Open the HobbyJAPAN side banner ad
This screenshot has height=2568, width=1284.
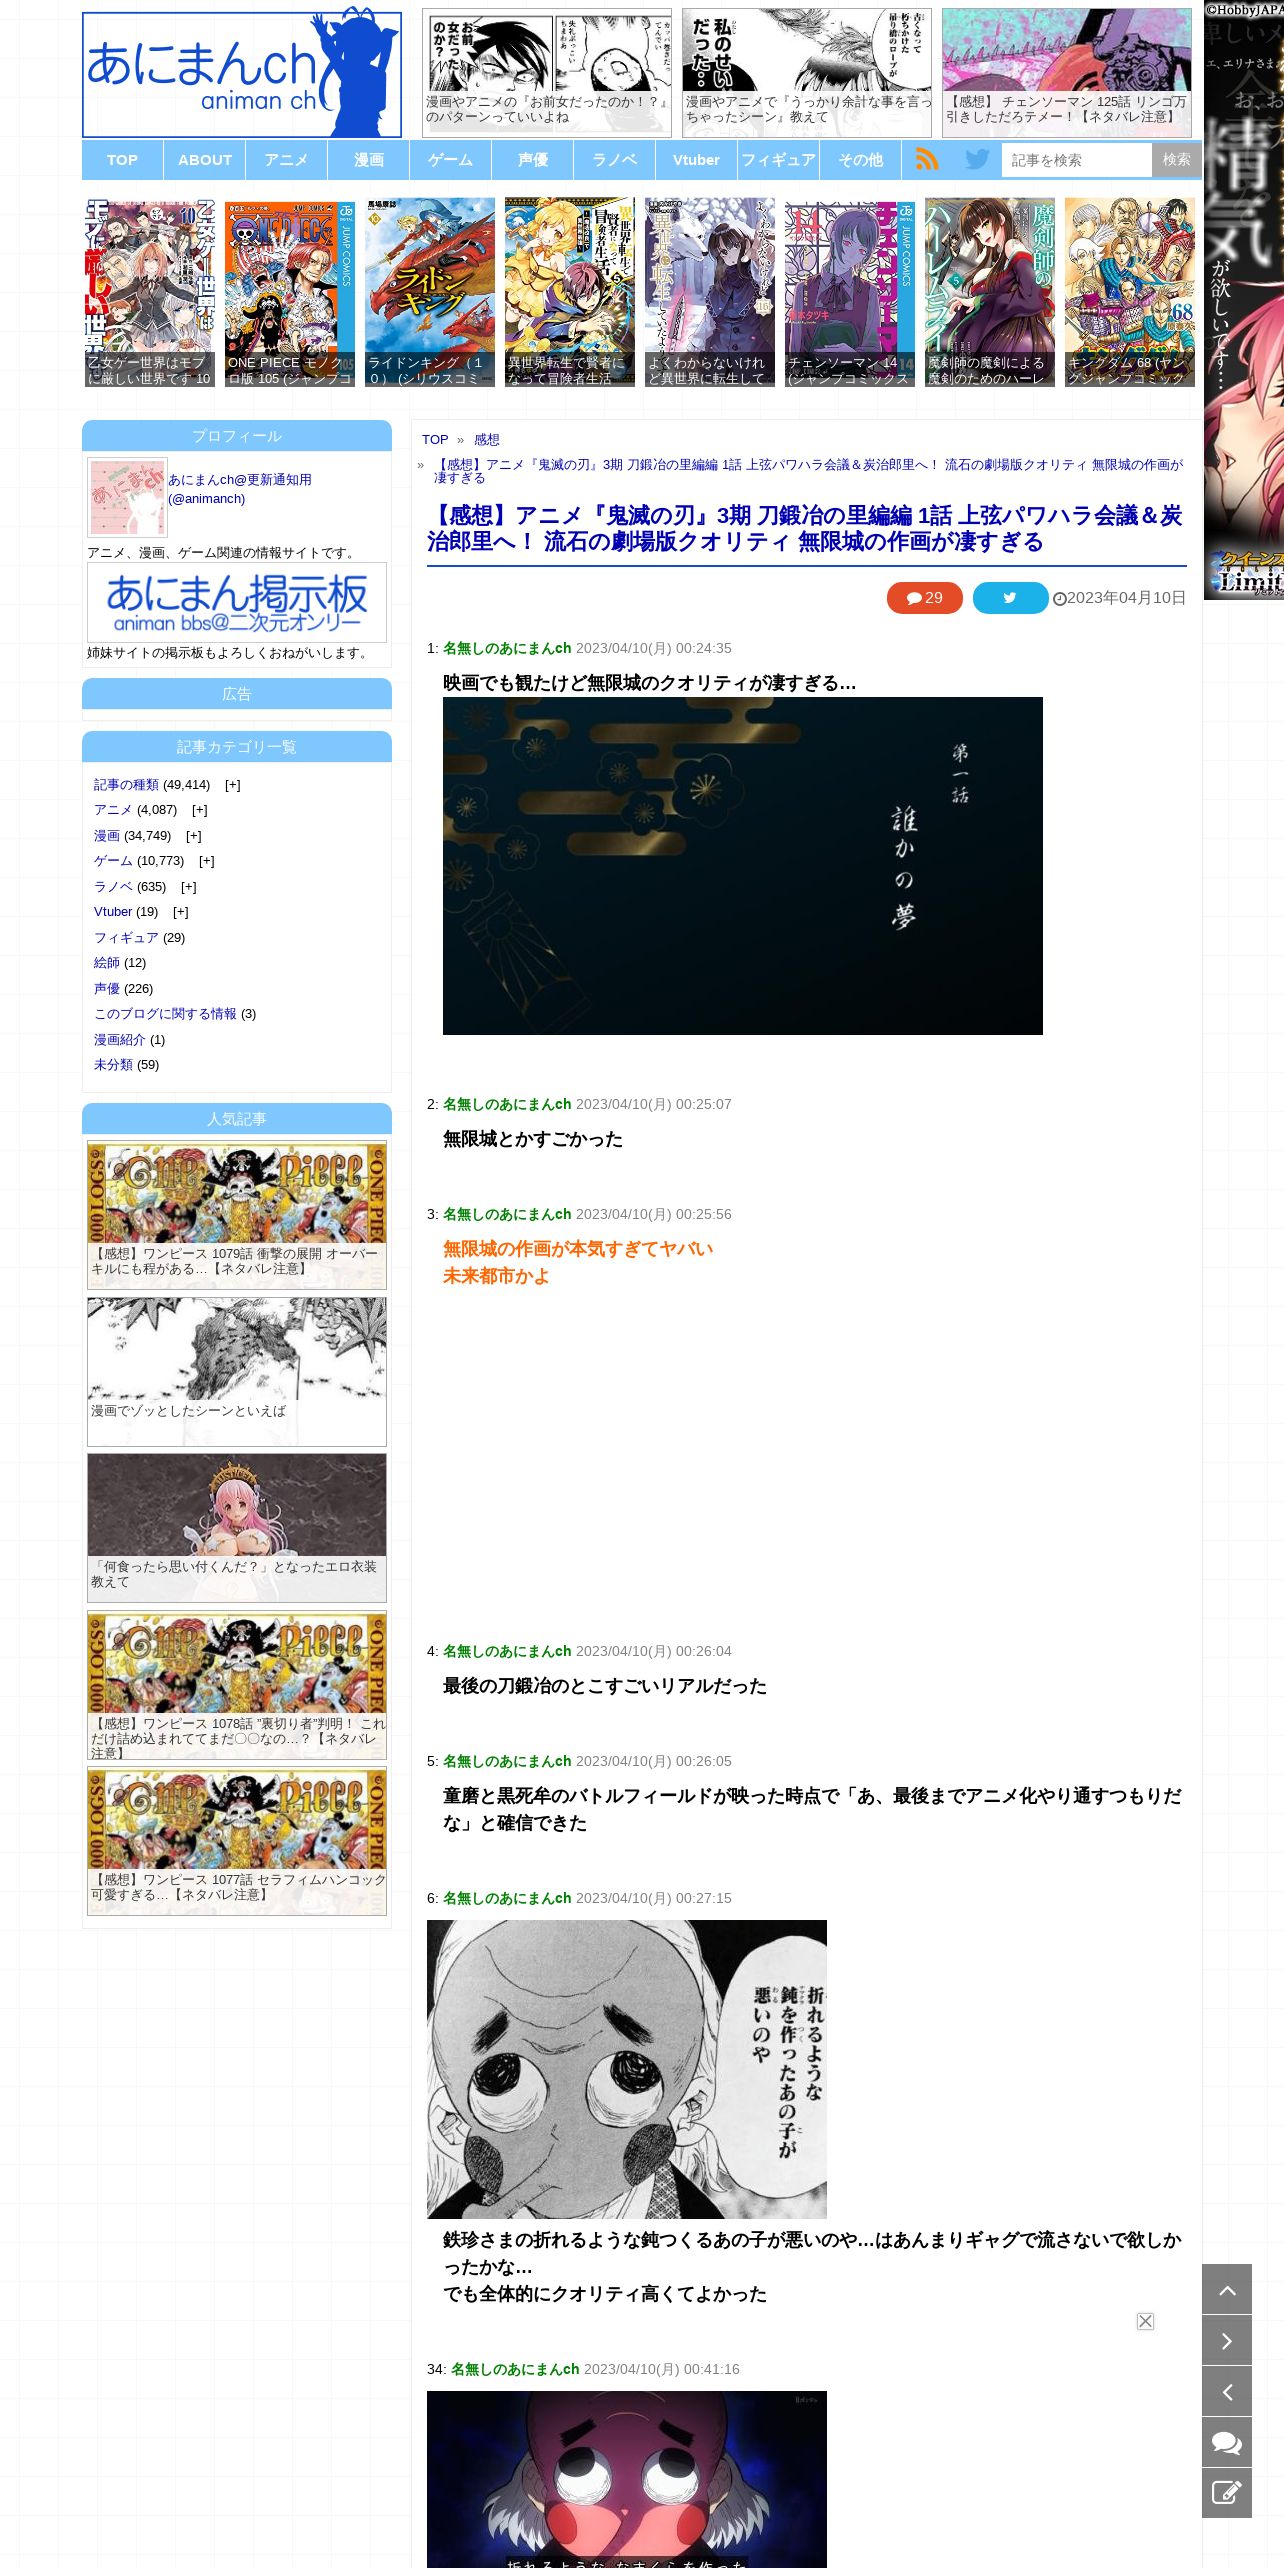(x=1244, y=300)
